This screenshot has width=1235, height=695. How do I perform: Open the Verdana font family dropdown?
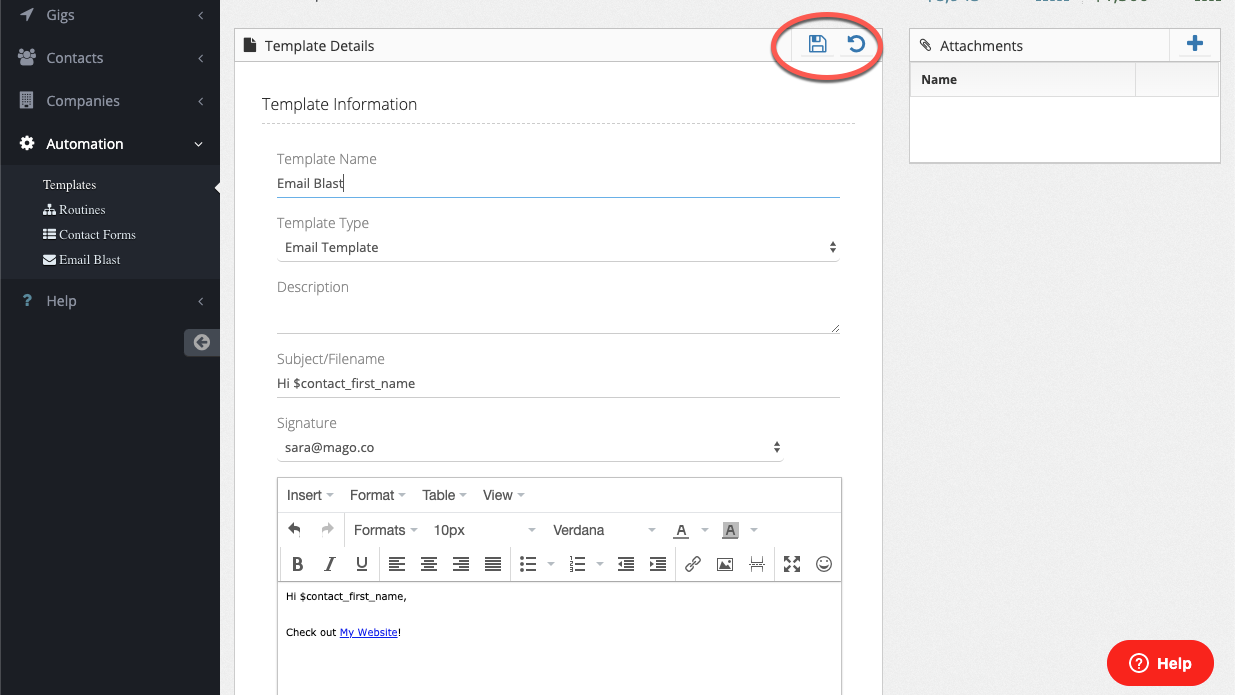click(x=603, y=530)
